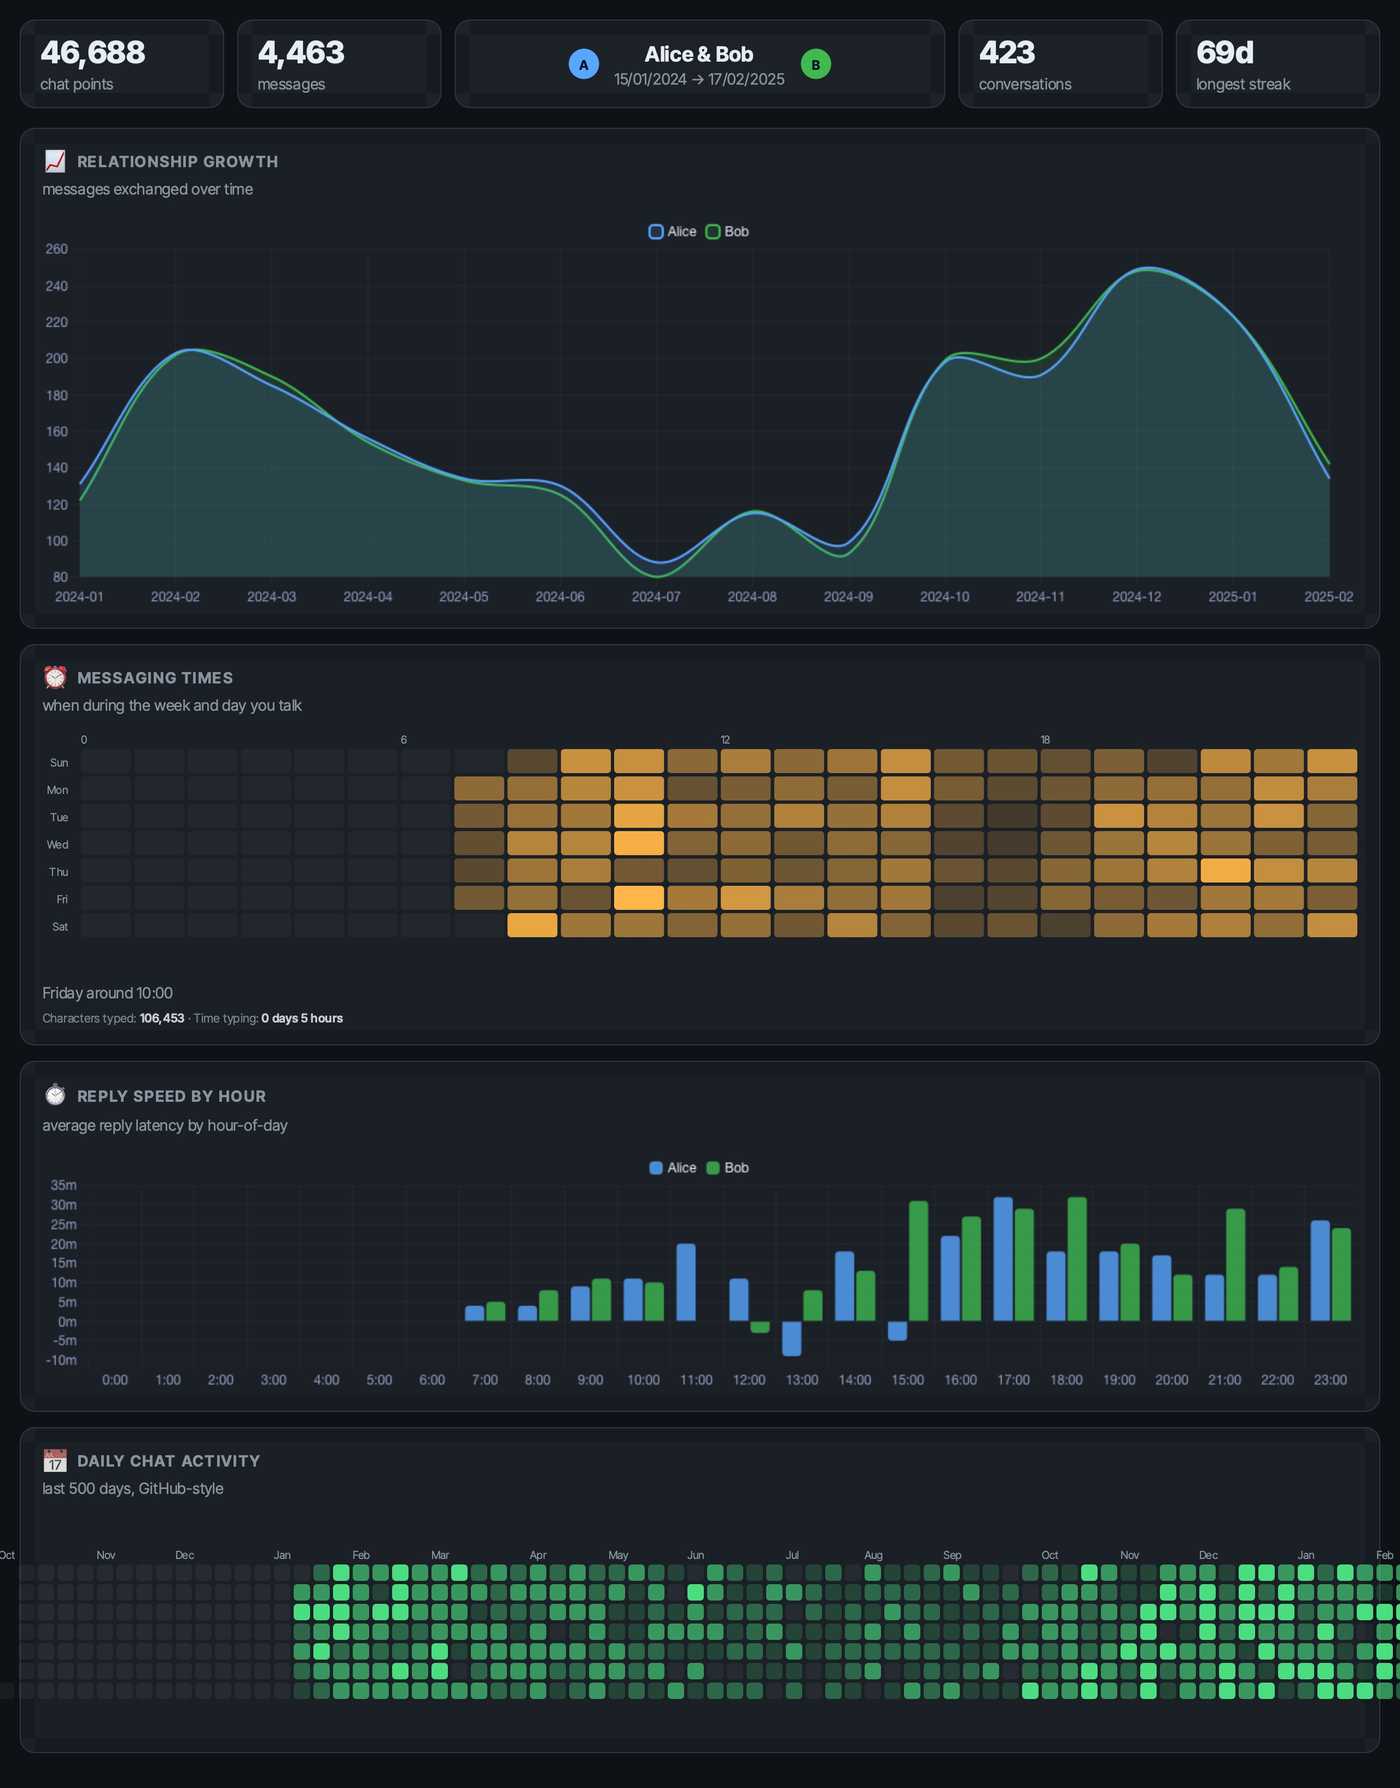Viewport: 1400px width, 1788px height.
Task: Hide Bob series in Relationship Growth legend
Action: point(727,232)
